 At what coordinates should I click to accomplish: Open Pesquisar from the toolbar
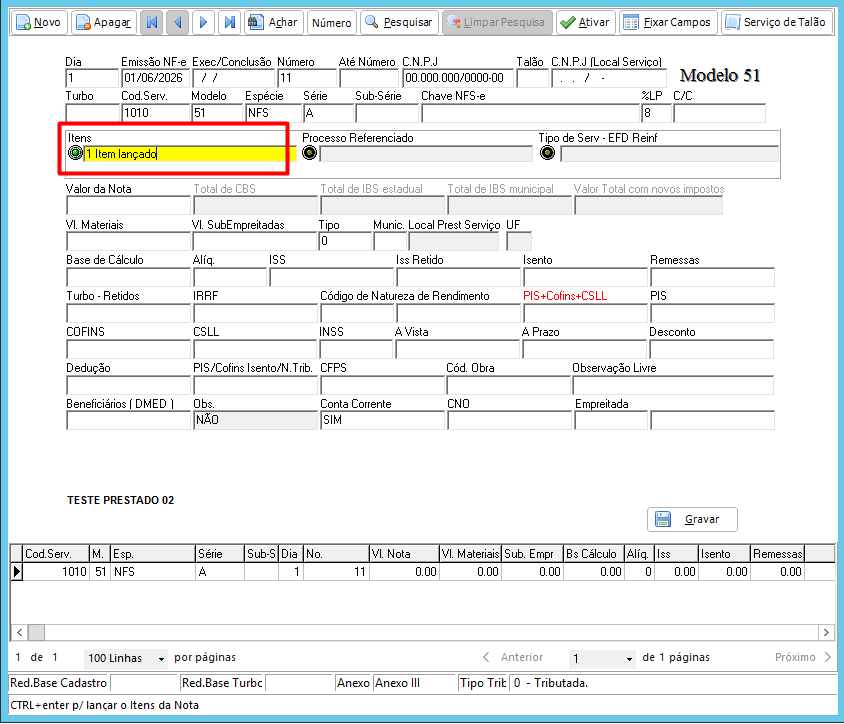[399, 23]
